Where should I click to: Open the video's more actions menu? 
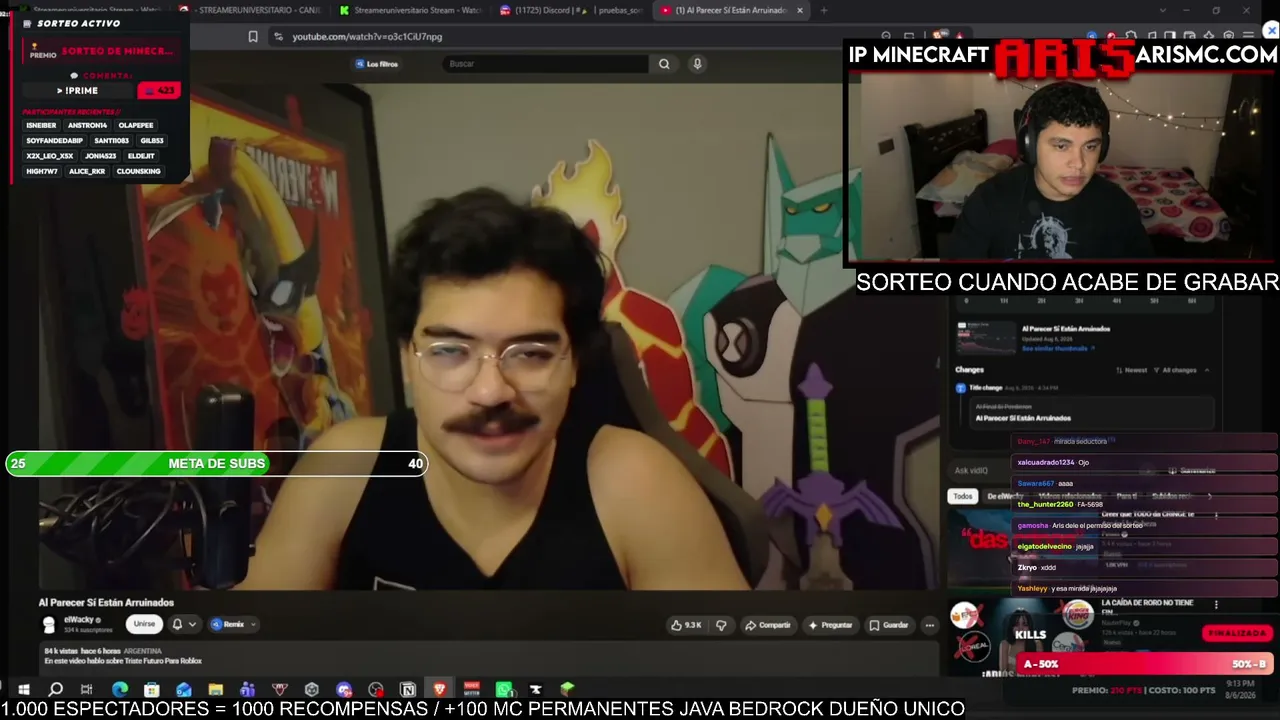929,625
